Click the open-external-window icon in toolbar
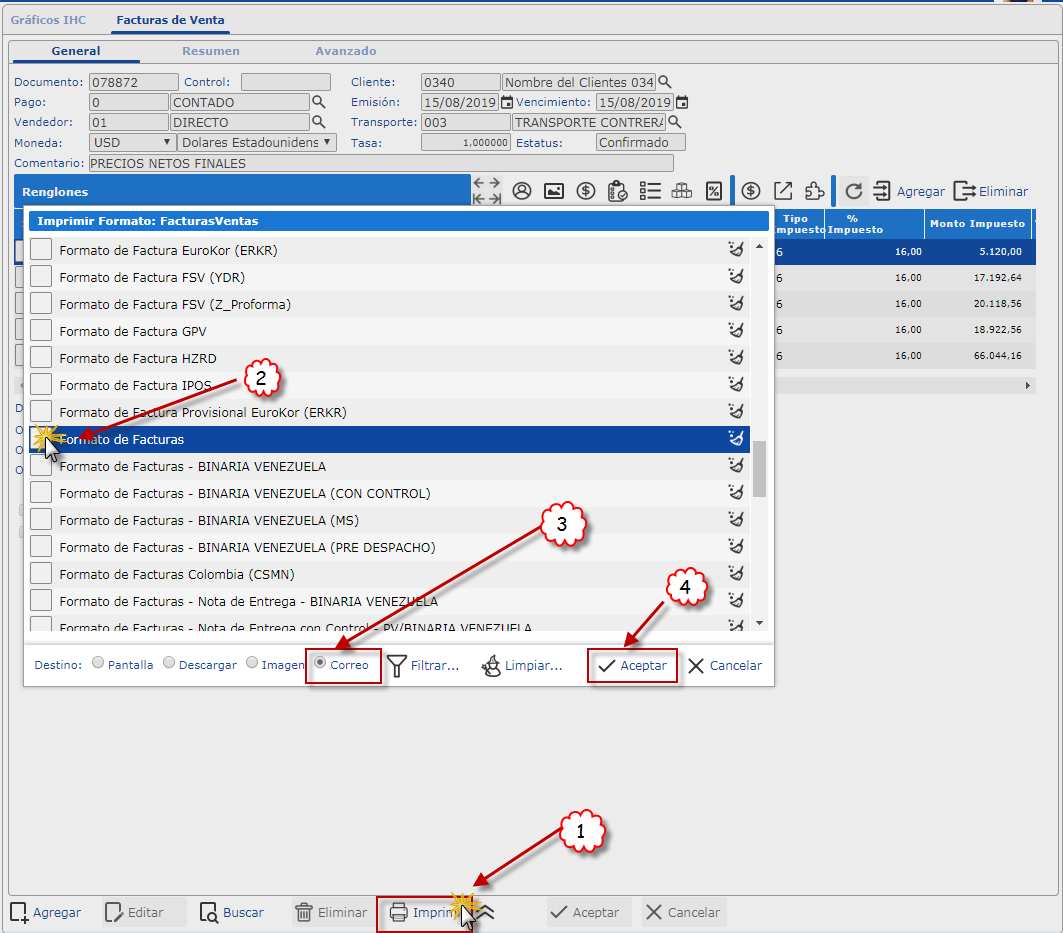The image size is (1063, 933). (x=784, y=191)
